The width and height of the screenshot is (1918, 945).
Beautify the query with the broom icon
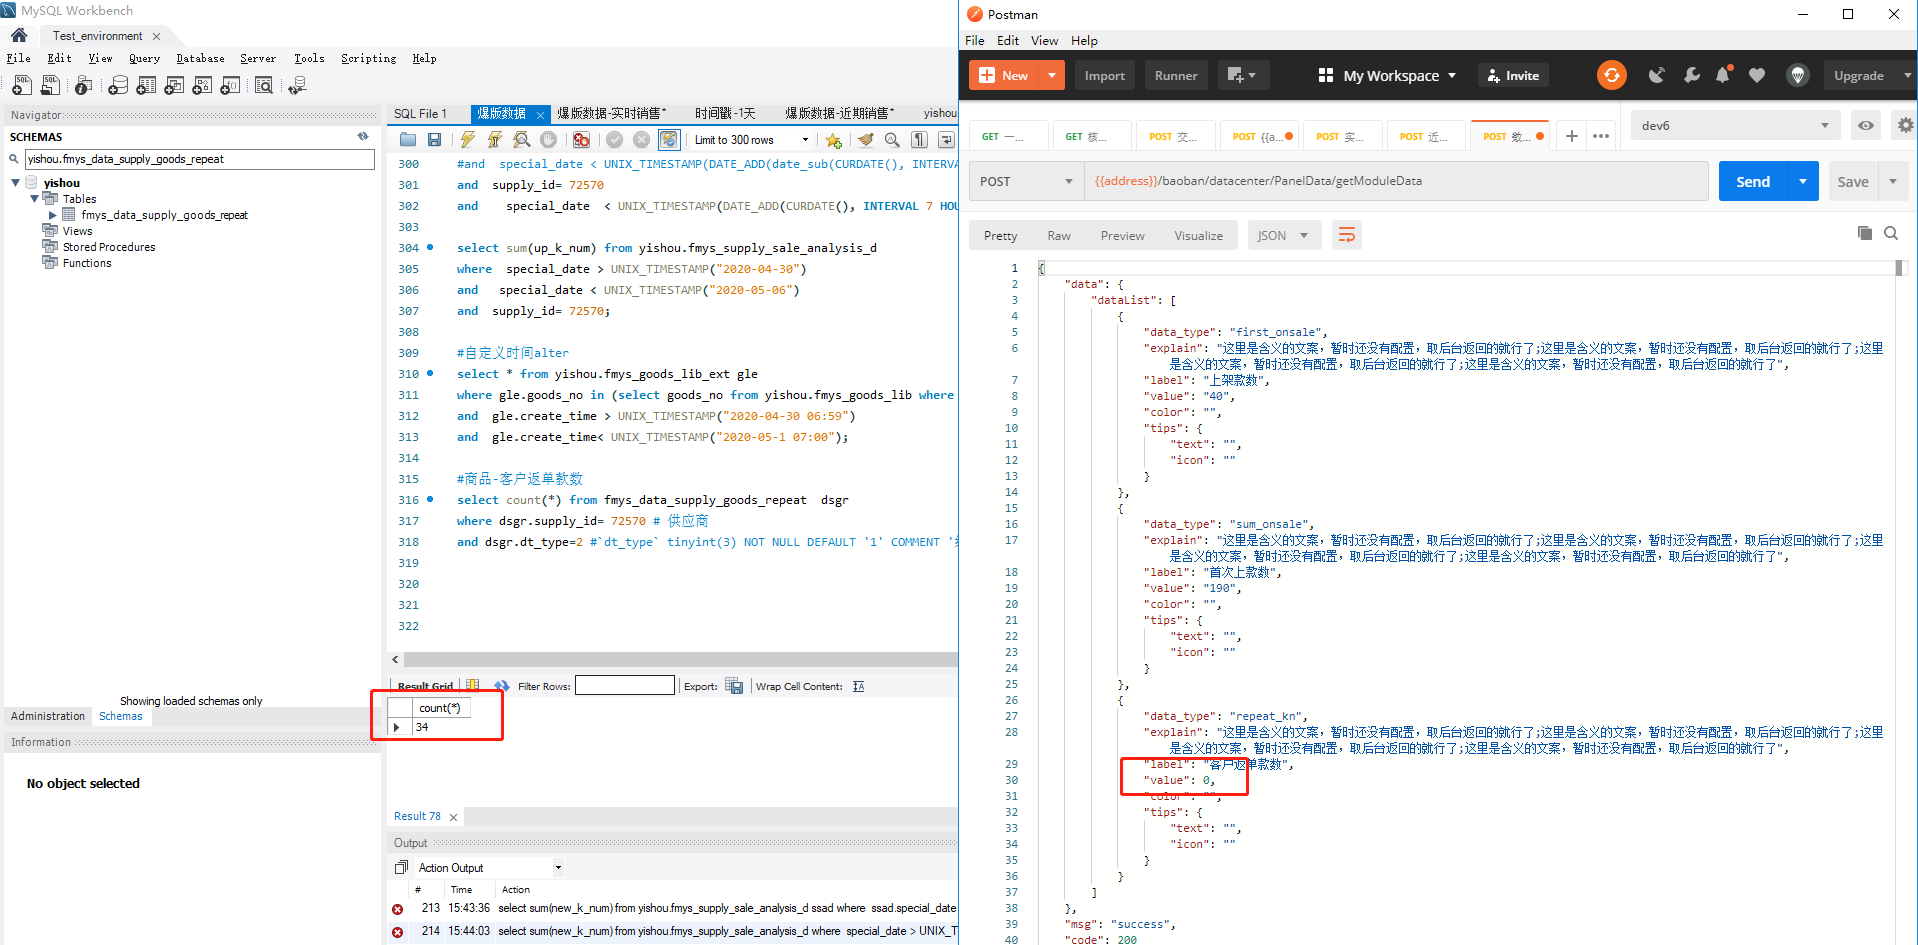click(x=866, y=140)
